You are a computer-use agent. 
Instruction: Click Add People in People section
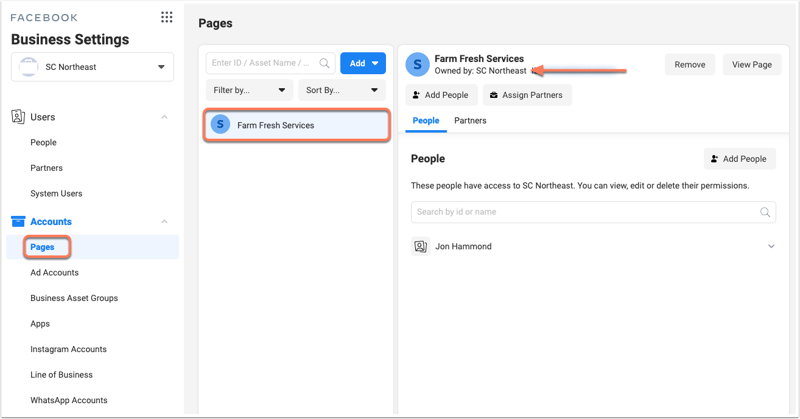(x=740, y=159)
